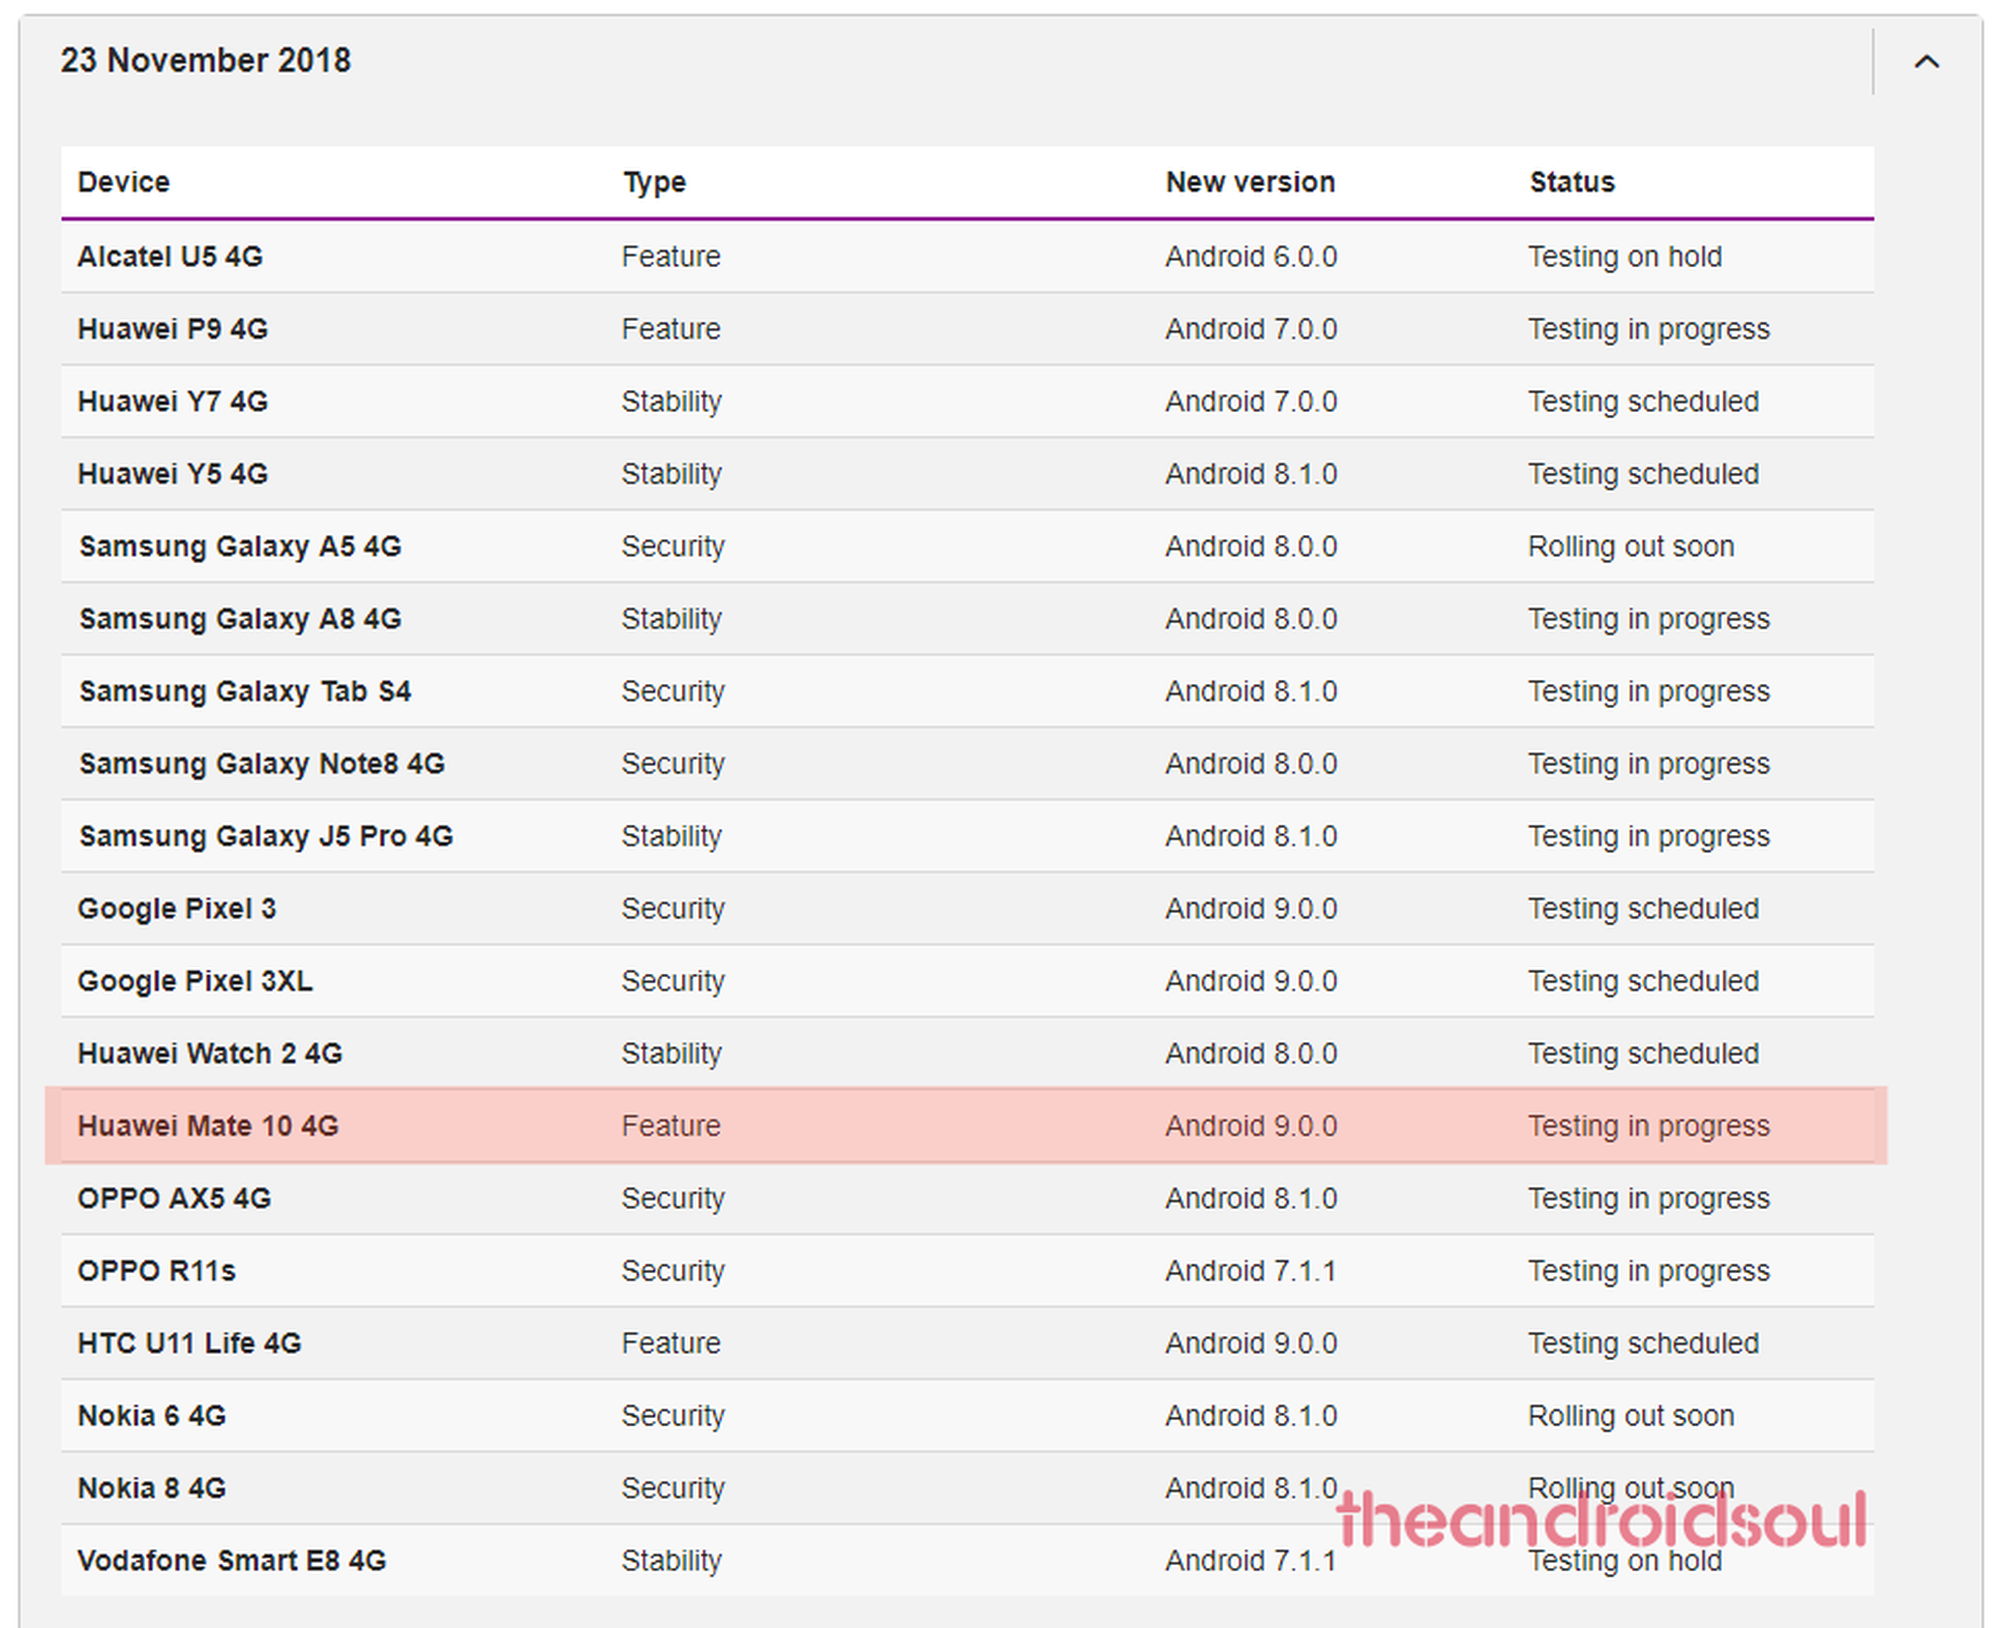
Task: Select Huawei Y5 4G device name
Action: (x=173, y=474)
